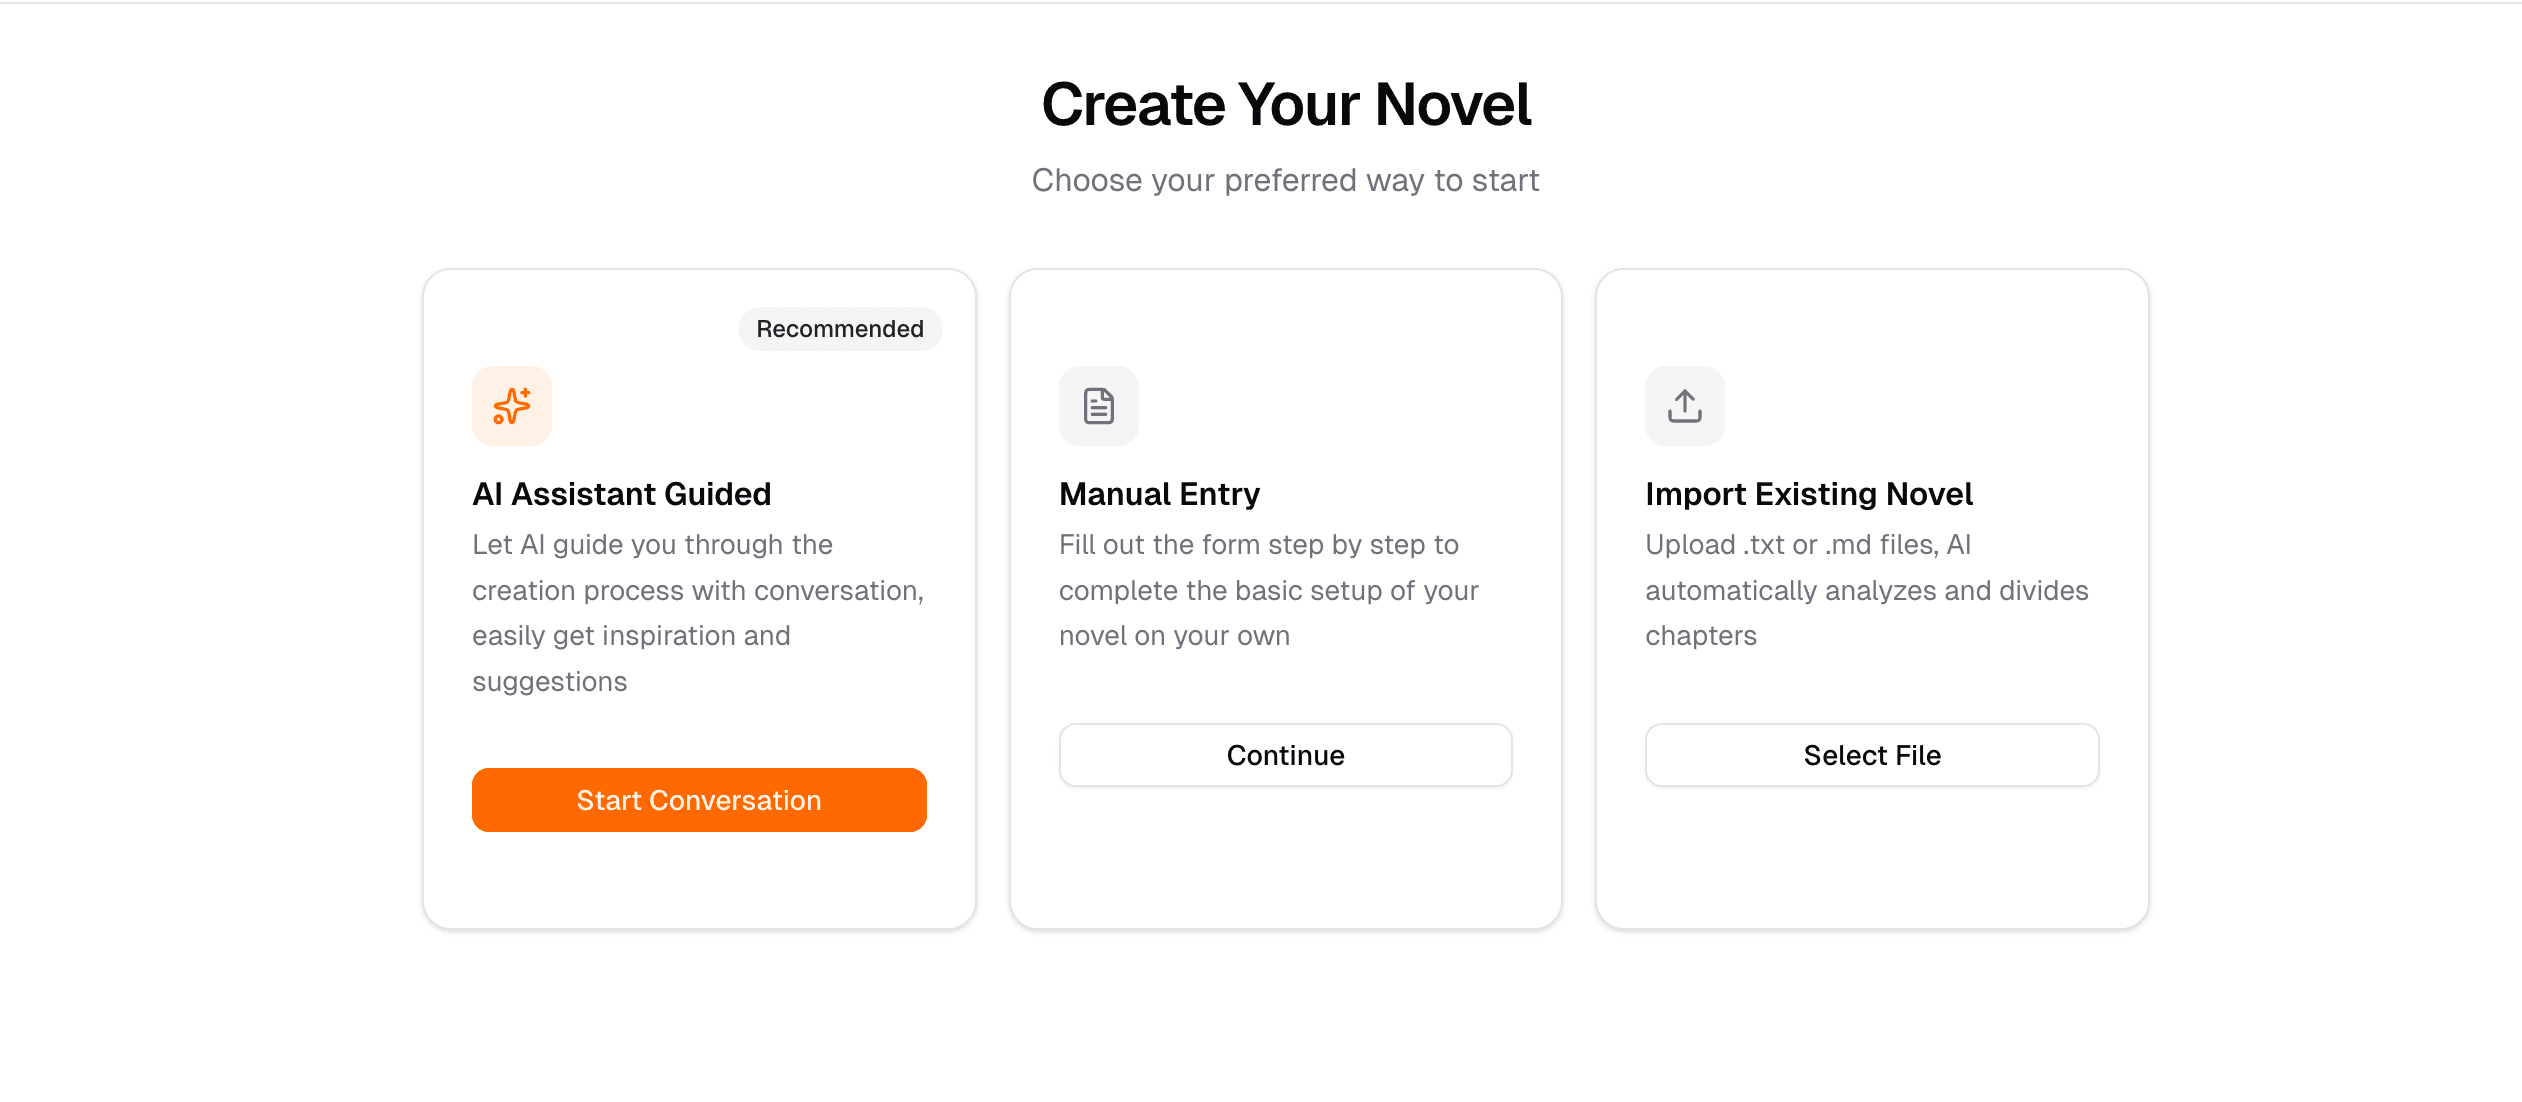Click the Import Existing Novel title

tap(1808, 493)
